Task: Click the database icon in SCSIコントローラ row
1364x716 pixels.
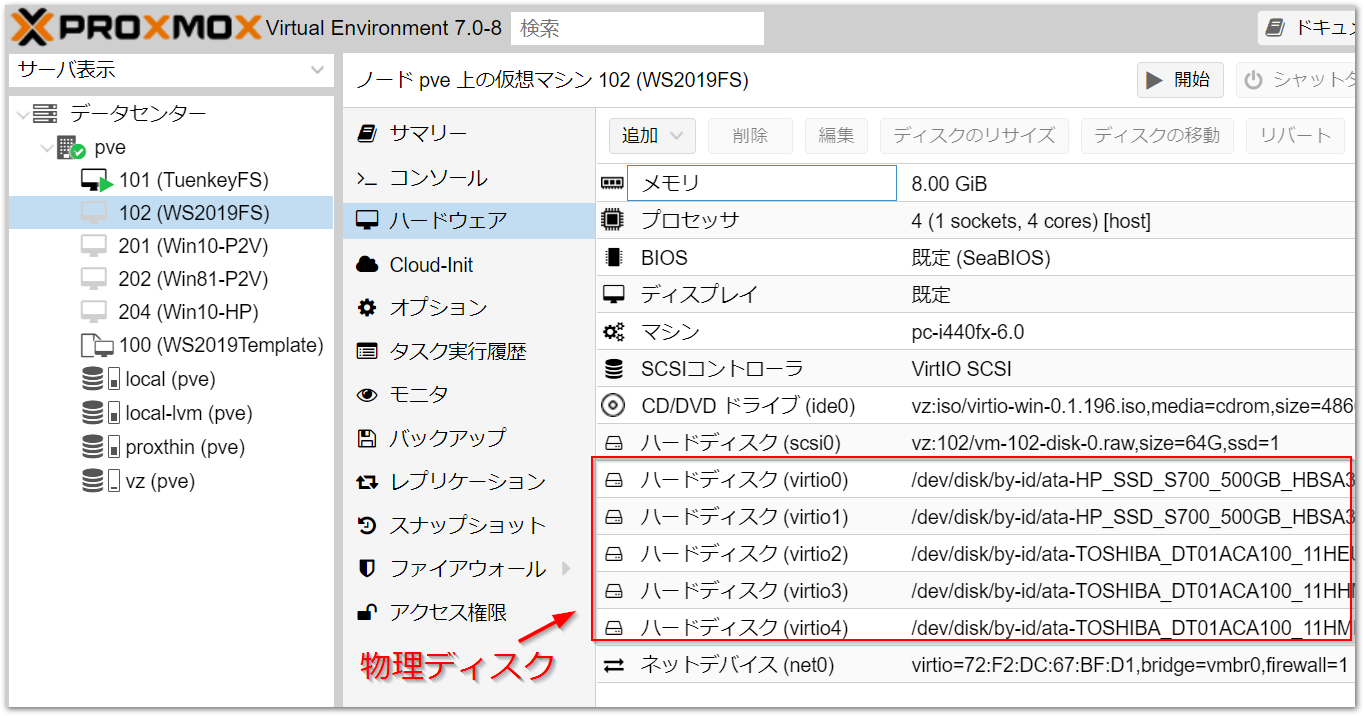Action: tap(613, 369)
